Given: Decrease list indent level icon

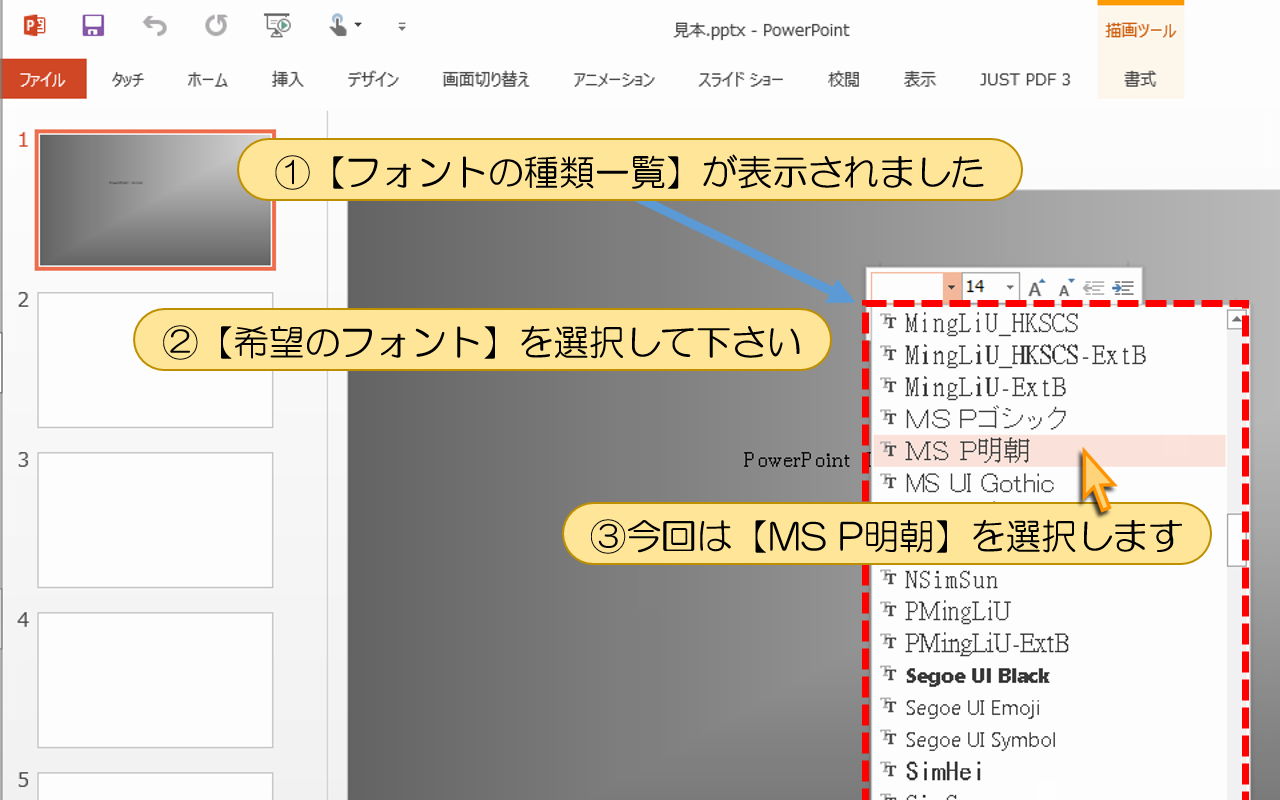Looking at the screenshot, I should 1094,287.
